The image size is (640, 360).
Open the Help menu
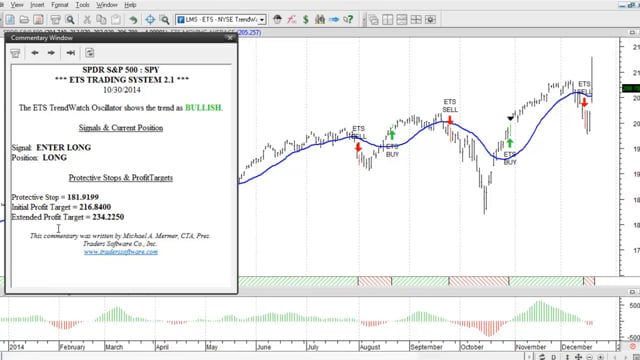pyautogui.click(x=130, y=5)
